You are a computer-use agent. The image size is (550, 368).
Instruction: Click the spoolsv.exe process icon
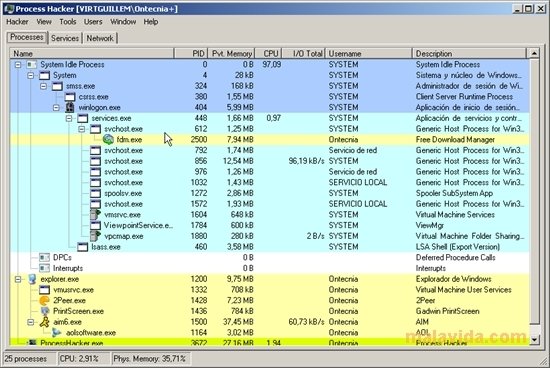coord(95,193)
